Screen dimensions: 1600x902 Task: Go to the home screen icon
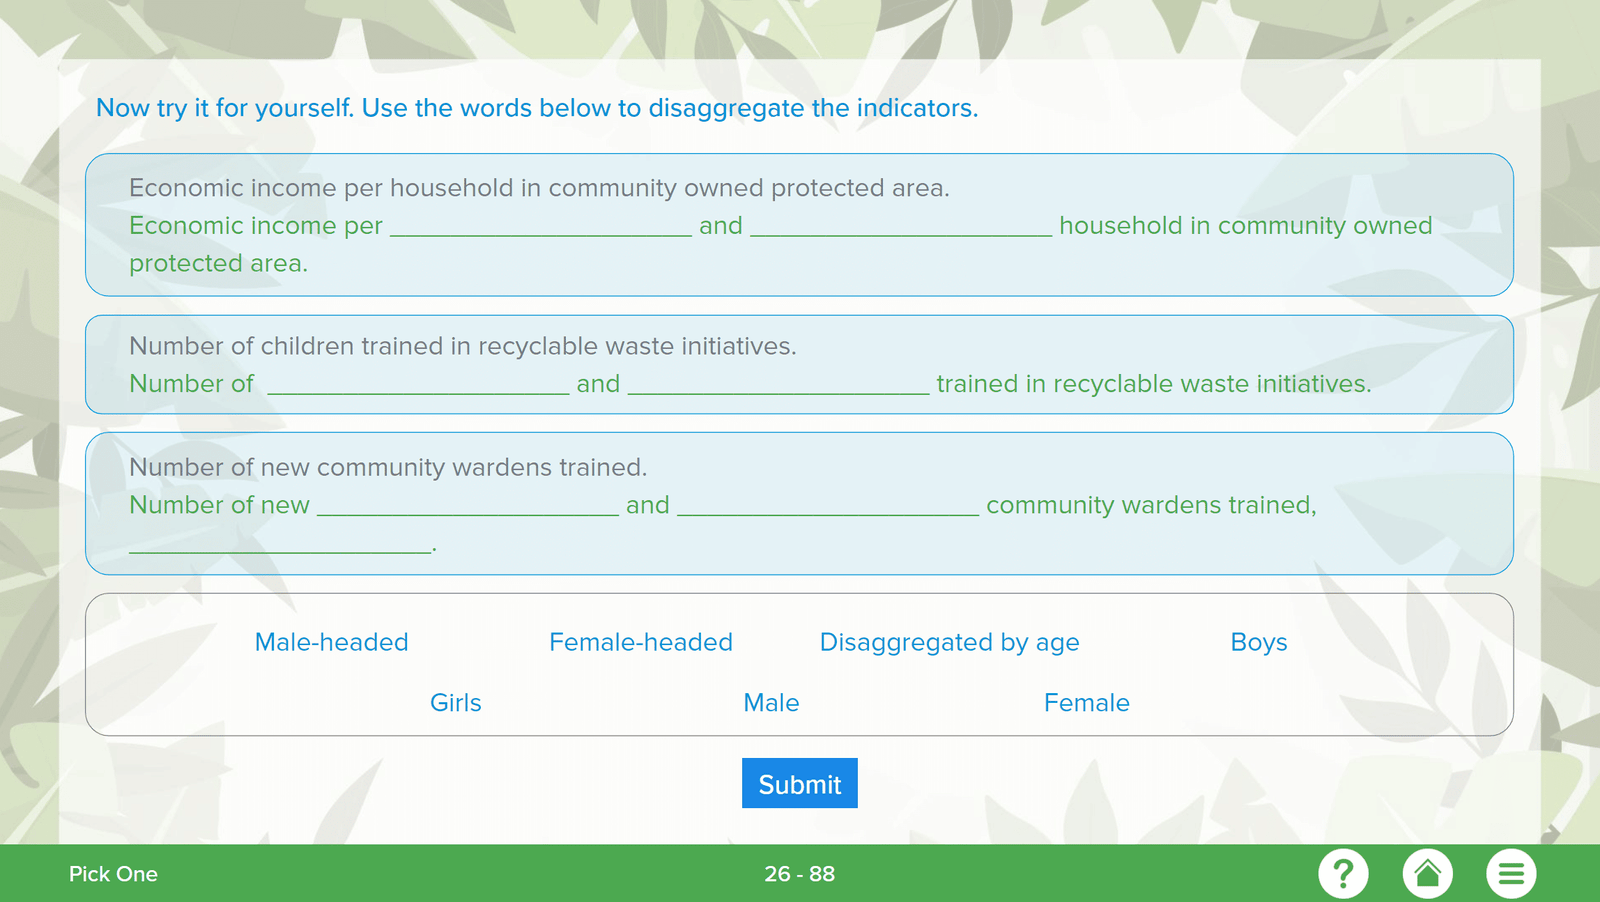click(x=1427, y=873)
